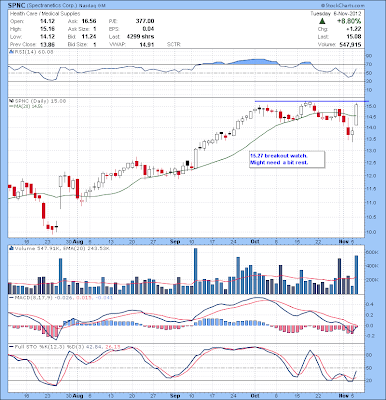Click the Prev Close value 13.86

tap(47, 44)
